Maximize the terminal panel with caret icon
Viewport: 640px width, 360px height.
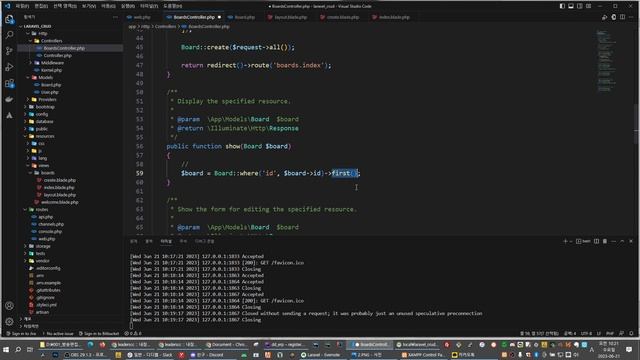tap(622, 241)
